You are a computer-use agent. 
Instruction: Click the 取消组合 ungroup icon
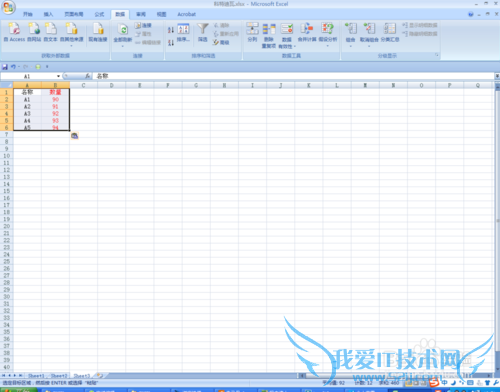[369, 29]
